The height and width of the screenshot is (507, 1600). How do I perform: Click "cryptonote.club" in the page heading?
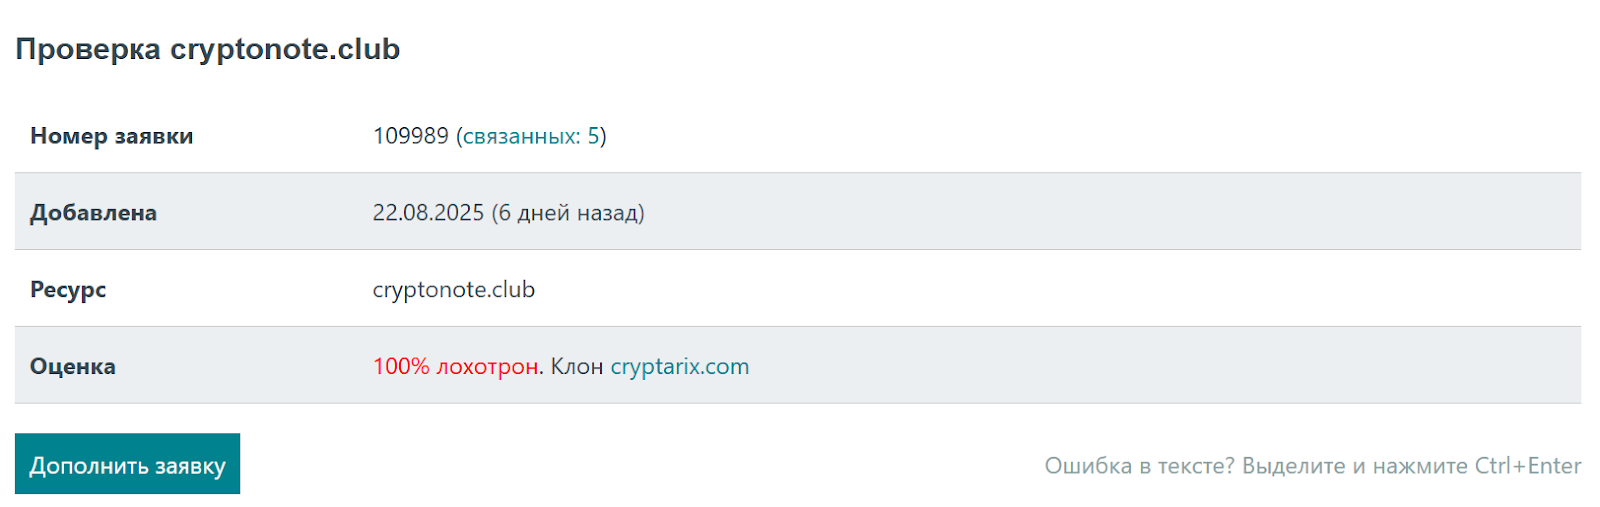[x=285, y=49]
